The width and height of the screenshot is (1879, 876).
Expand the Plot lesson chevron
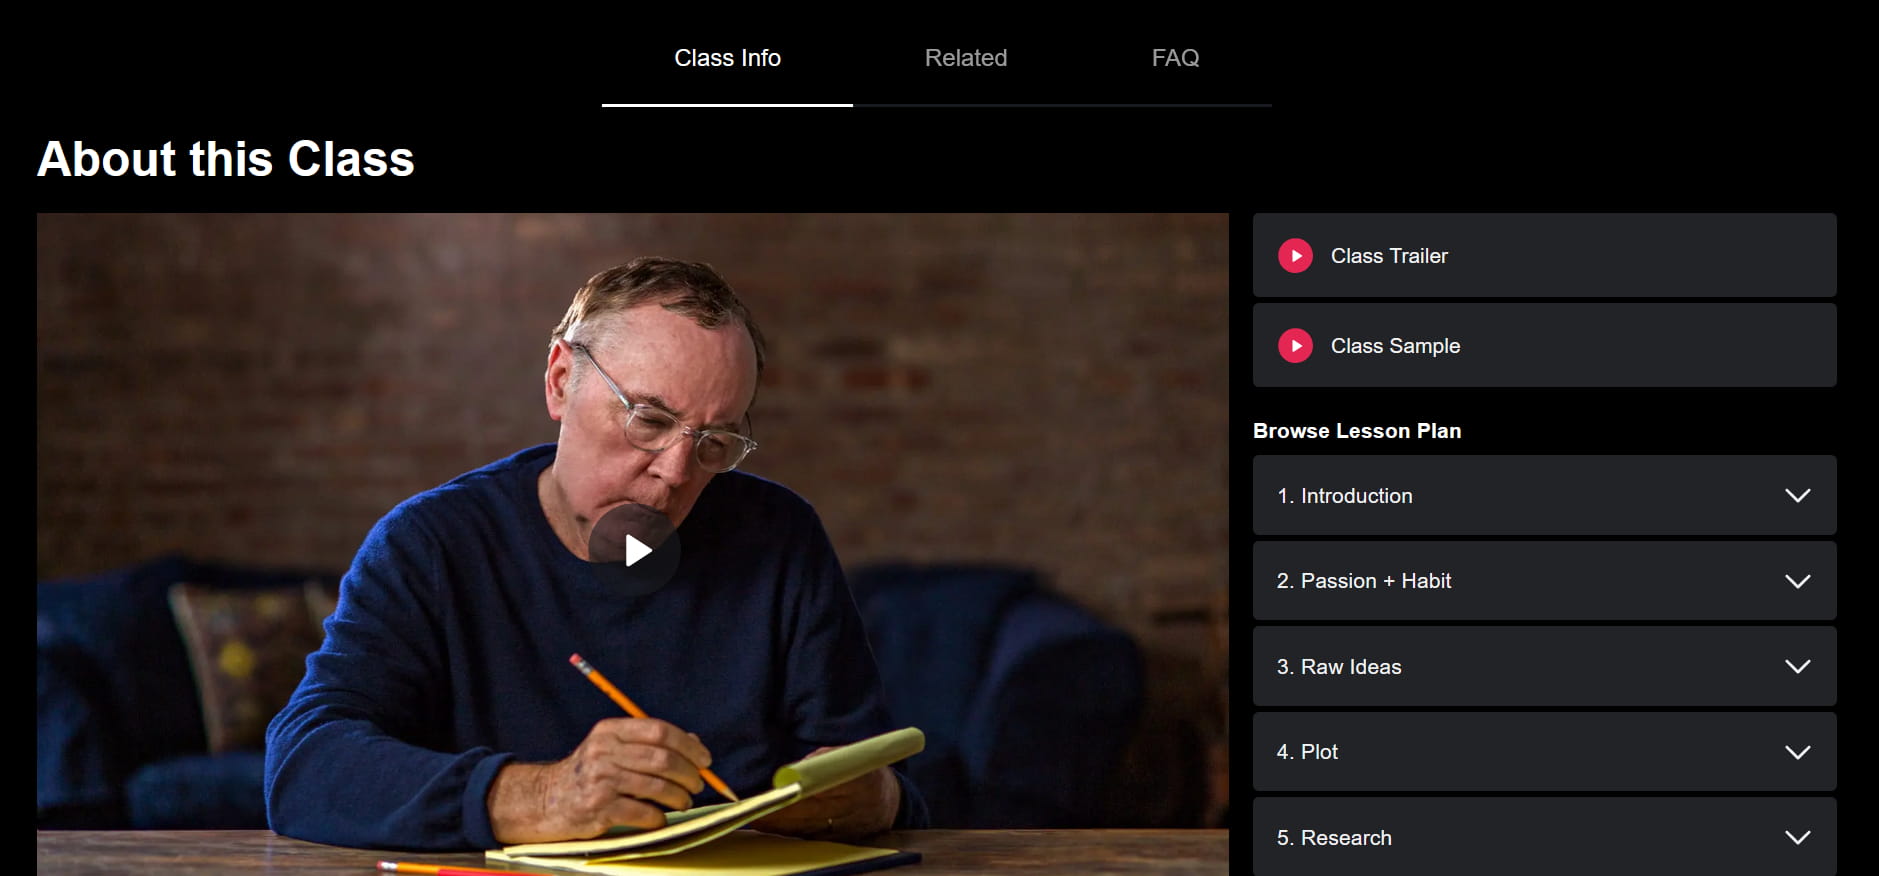coord(1797,752)
